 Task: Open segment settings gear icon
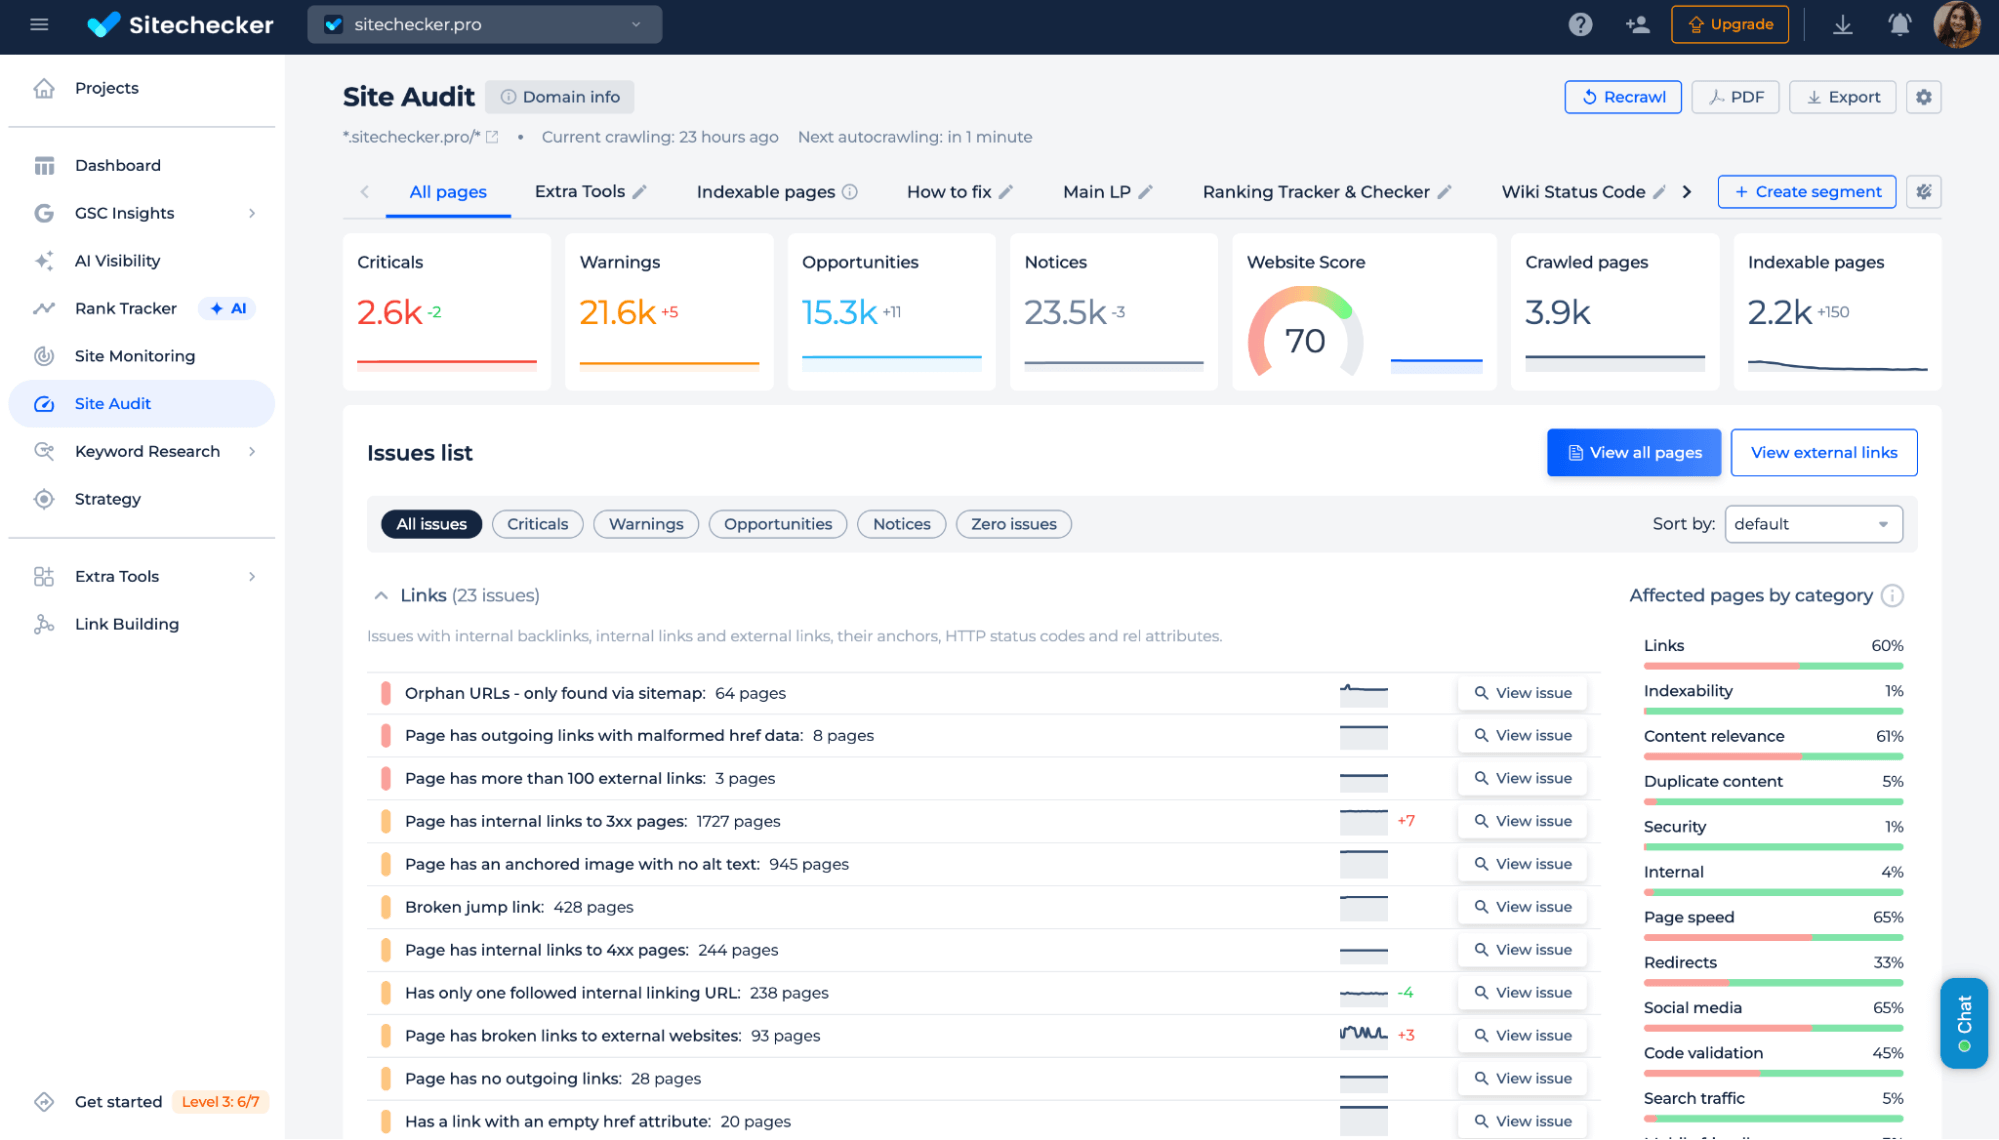point(1923,192)
